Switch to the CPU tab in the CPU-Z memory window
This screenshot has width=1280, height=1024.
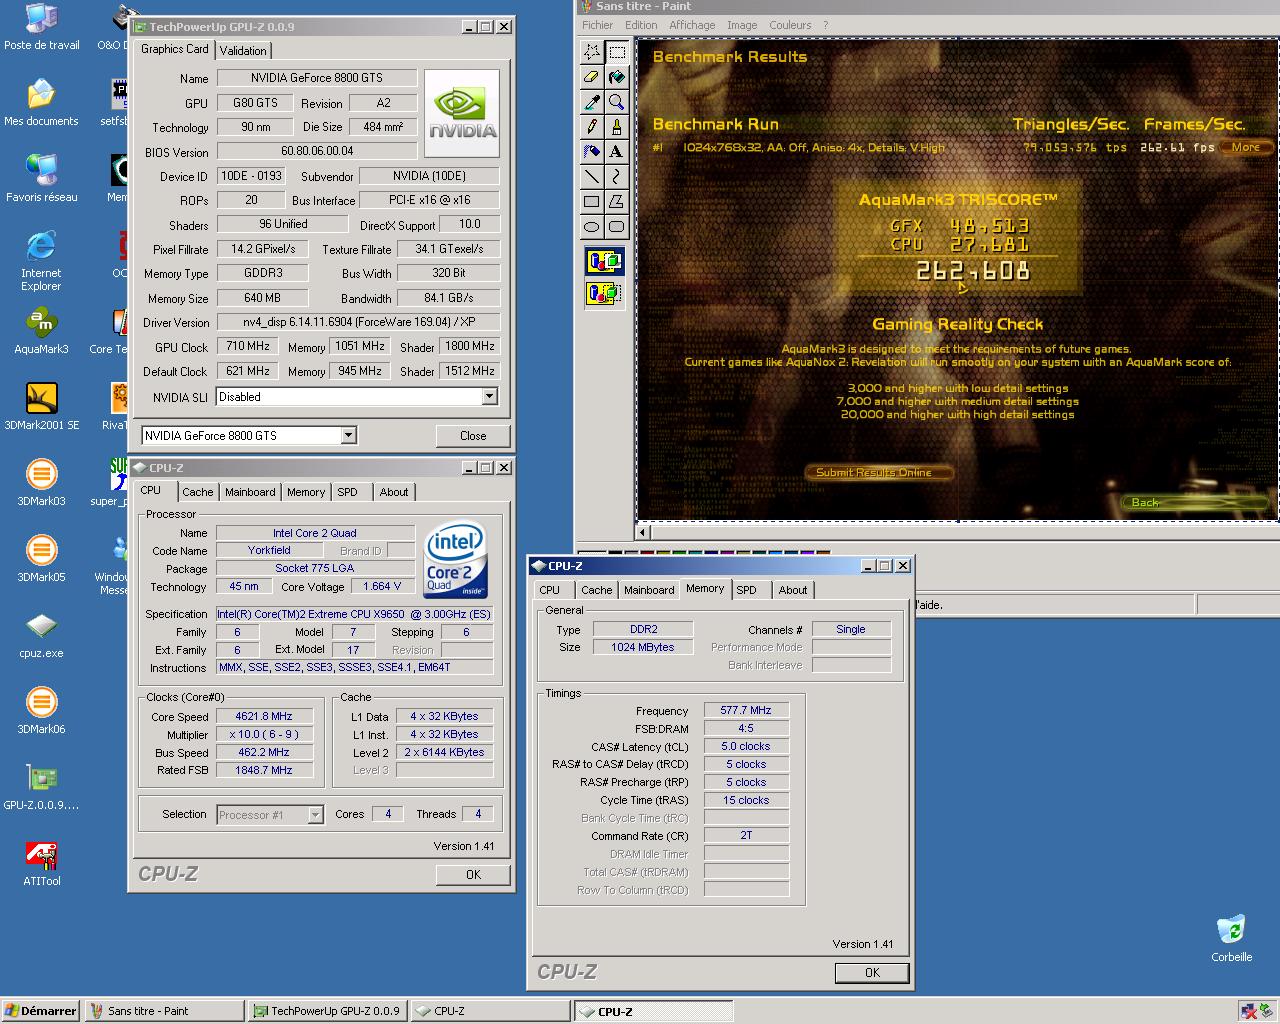pos(550,590)
